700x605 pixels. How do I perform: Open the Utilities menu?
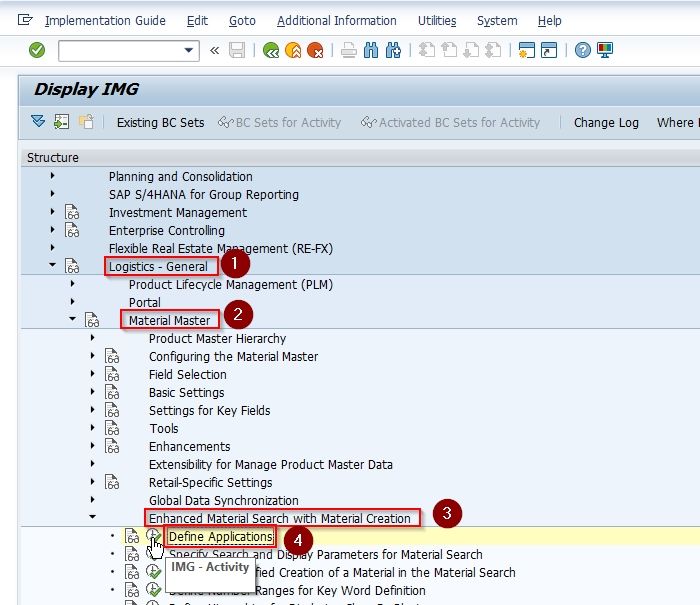pyautogui.click(x=437, y=21)
